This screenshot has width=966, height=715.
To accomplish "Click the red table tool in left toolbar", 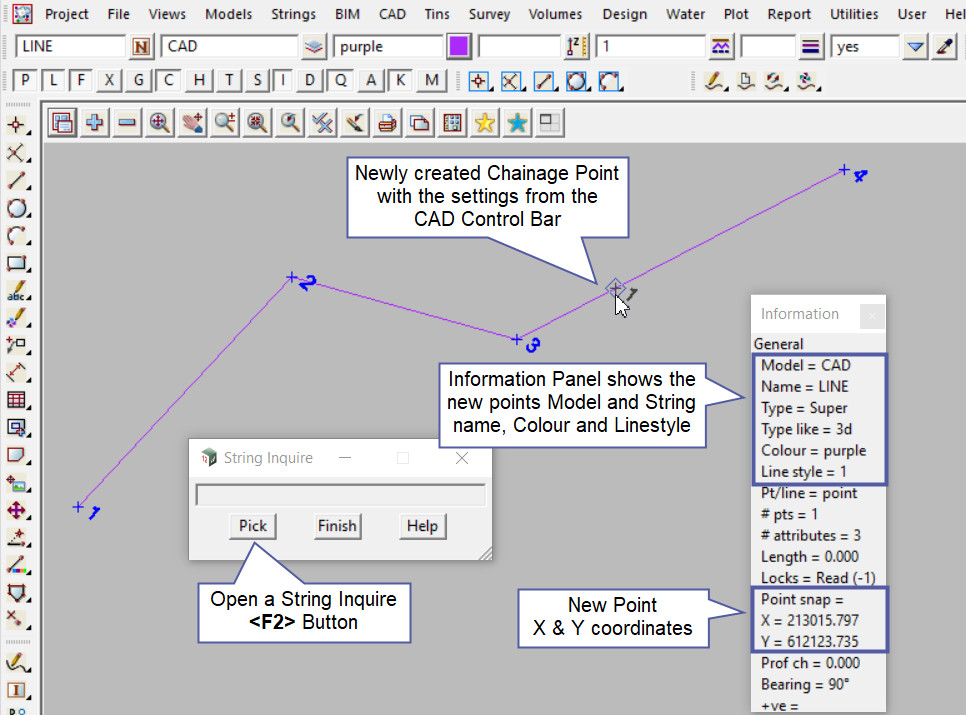I will [x=16, y=400].
